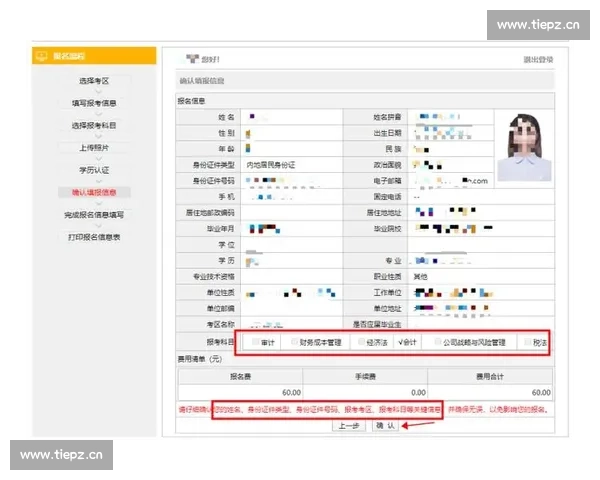Go to the 选择考区 step
This screenshot has height=480, width=600.
(94, 81)
